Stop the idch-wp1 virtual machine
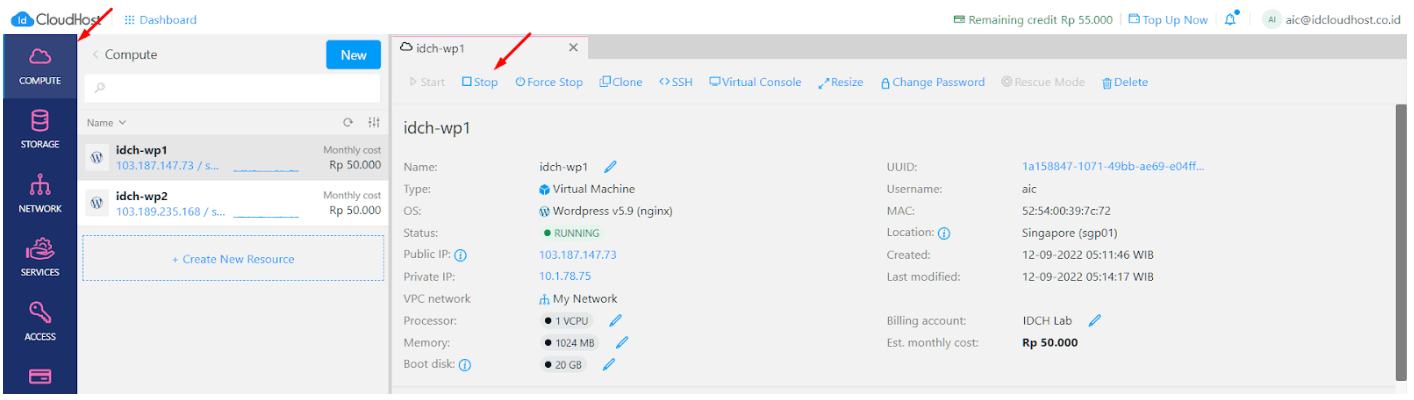This screenshot has width=1414, height=400. click(x=479, y=82)
